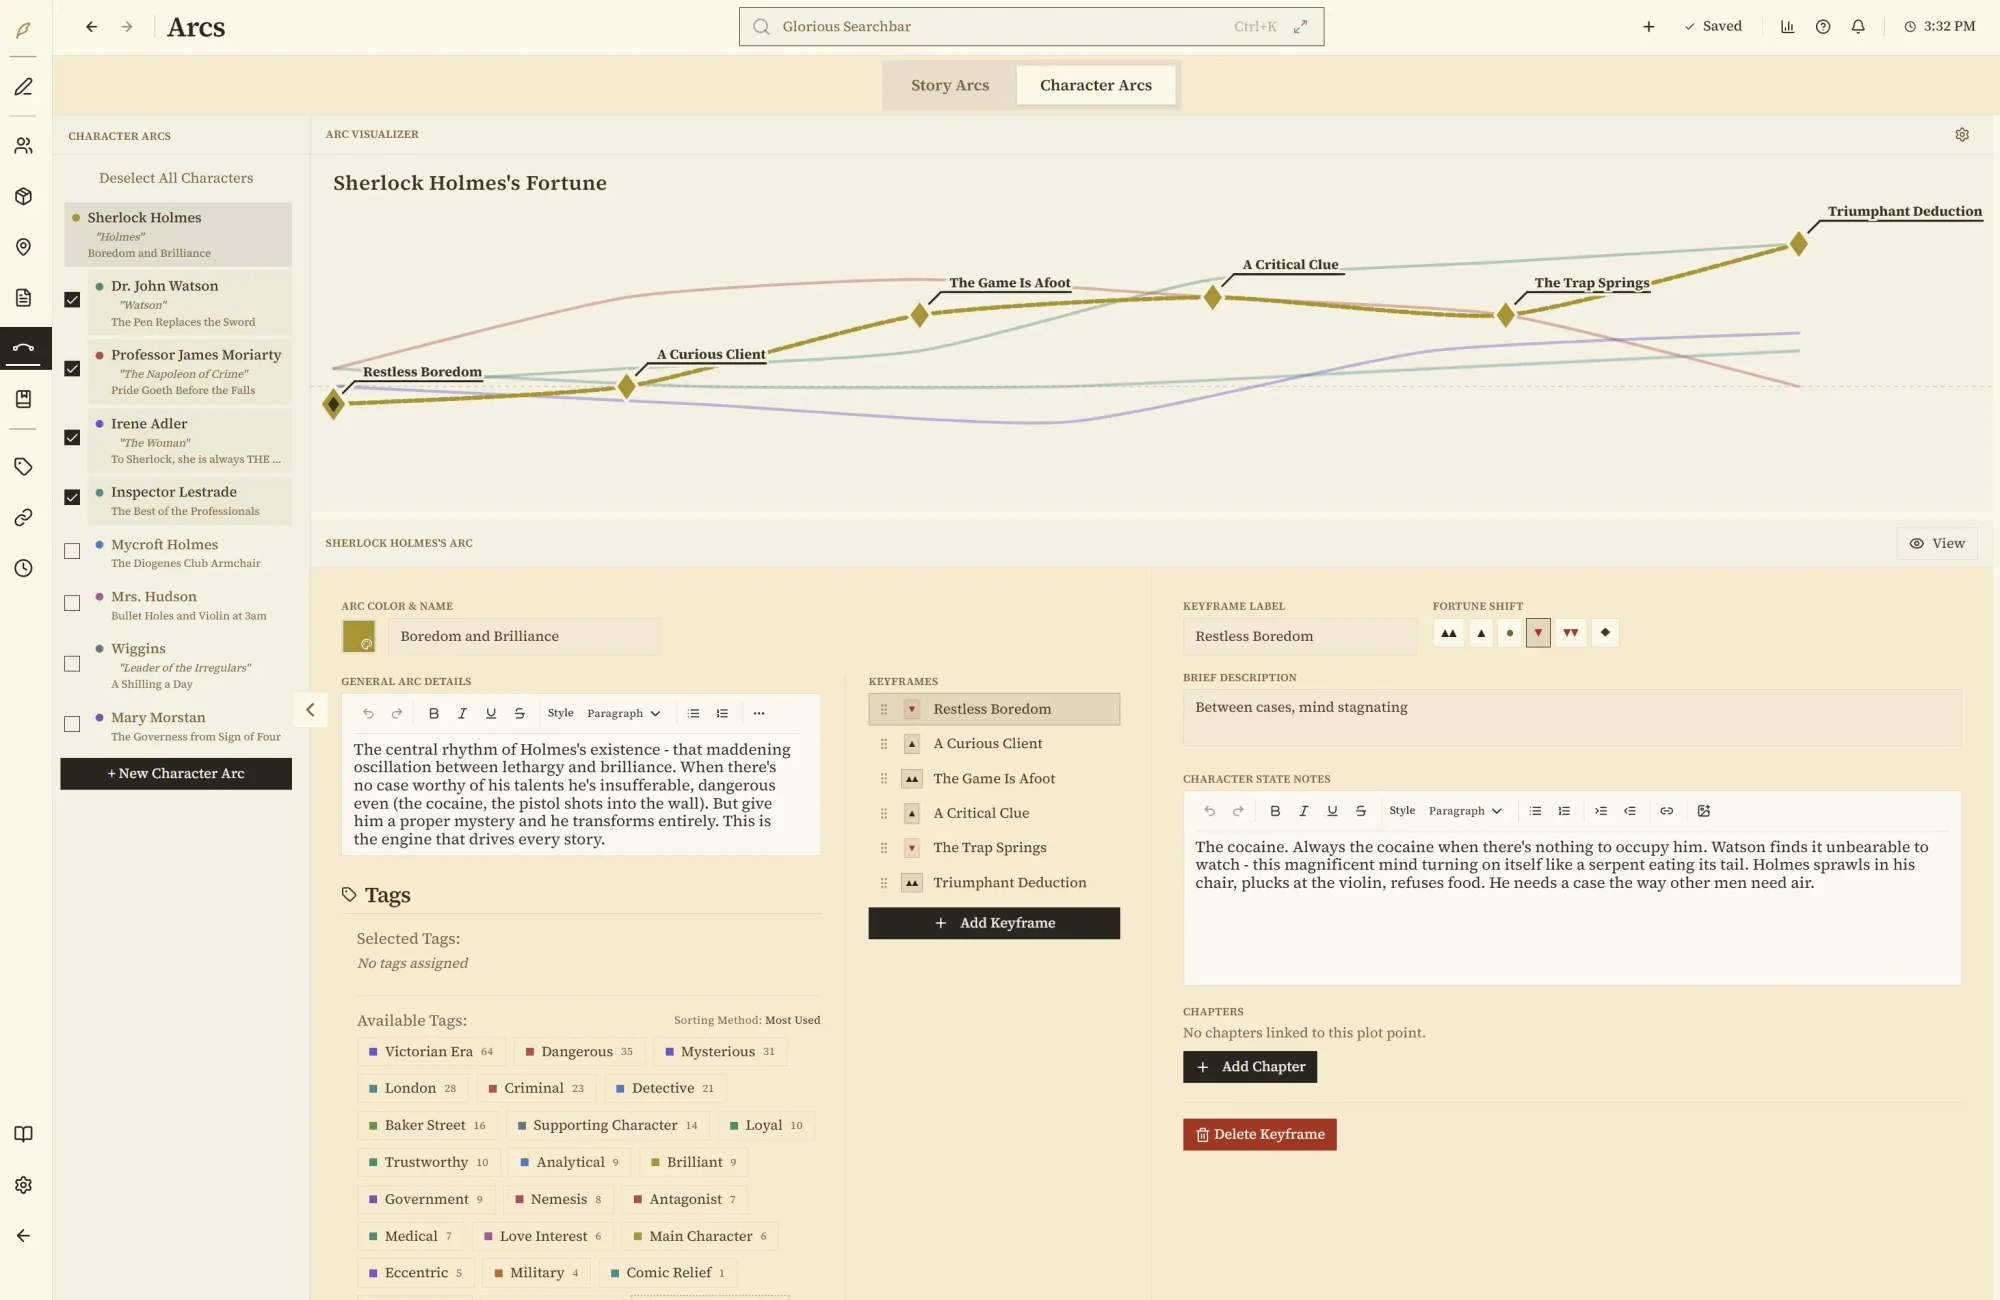Expand the search bar with arrows icon

[1300, 27]
